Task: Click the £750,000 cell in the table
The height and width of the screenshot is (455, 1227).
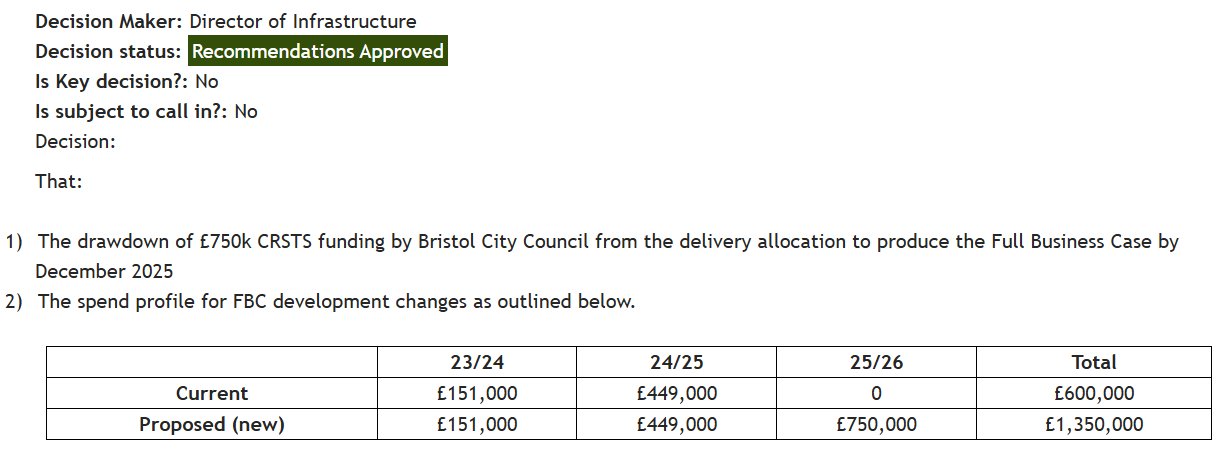Action: tap(876, 424)
